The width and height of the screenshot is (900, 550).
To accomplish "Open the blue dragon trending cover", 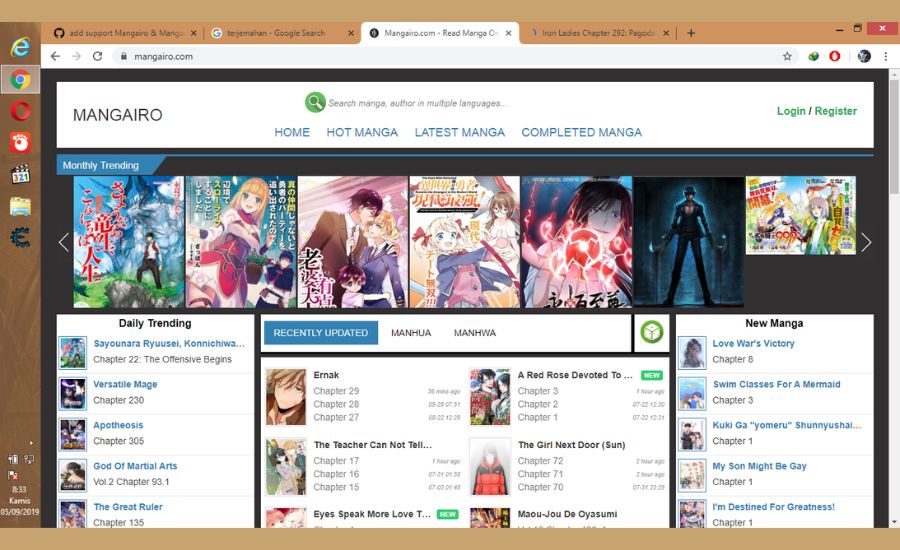I will [x=129, y=242].
